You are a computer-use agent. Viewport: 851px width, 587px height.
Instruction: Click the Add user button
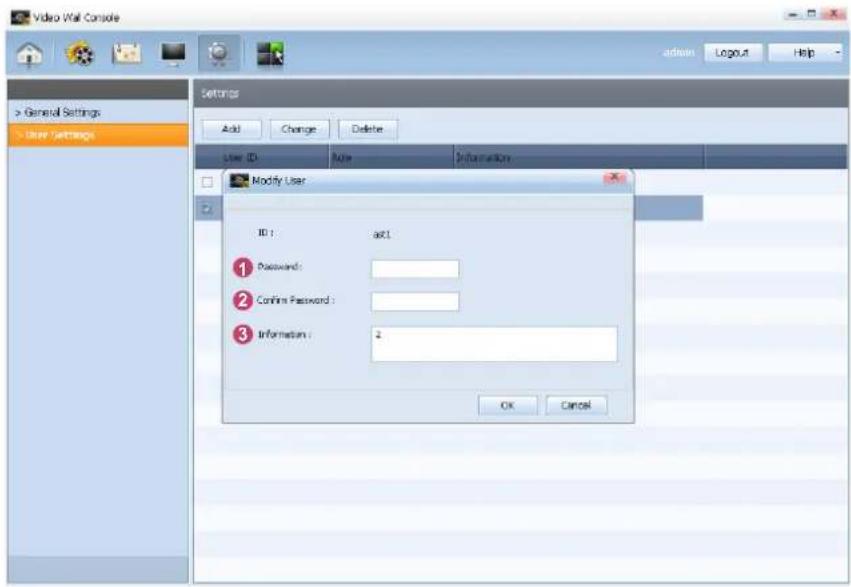point(232,129)
